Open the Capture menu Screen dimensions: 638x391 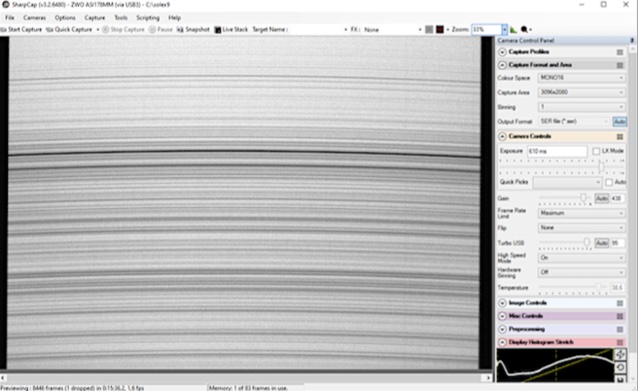coord(95,17)
